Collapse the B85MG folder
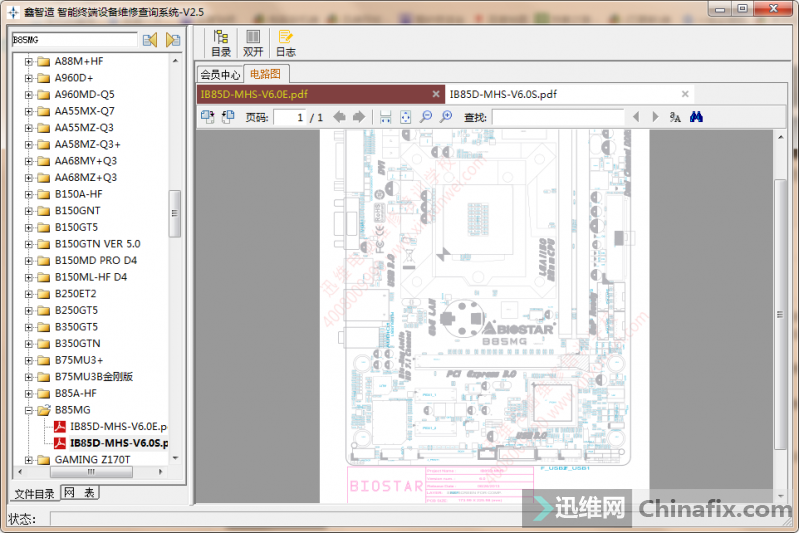This screenshot has height=533, width=799. pyautogui.click(x=29, y=410)
